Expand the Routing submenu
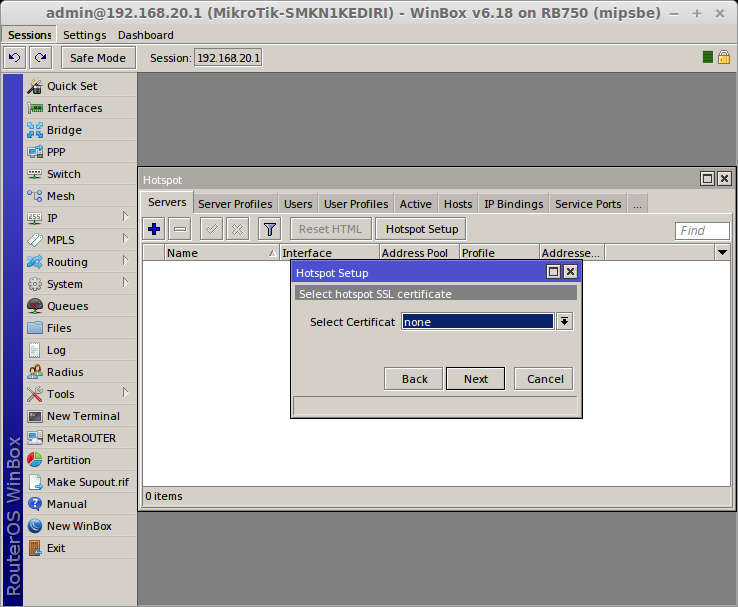 pos(125,261)
